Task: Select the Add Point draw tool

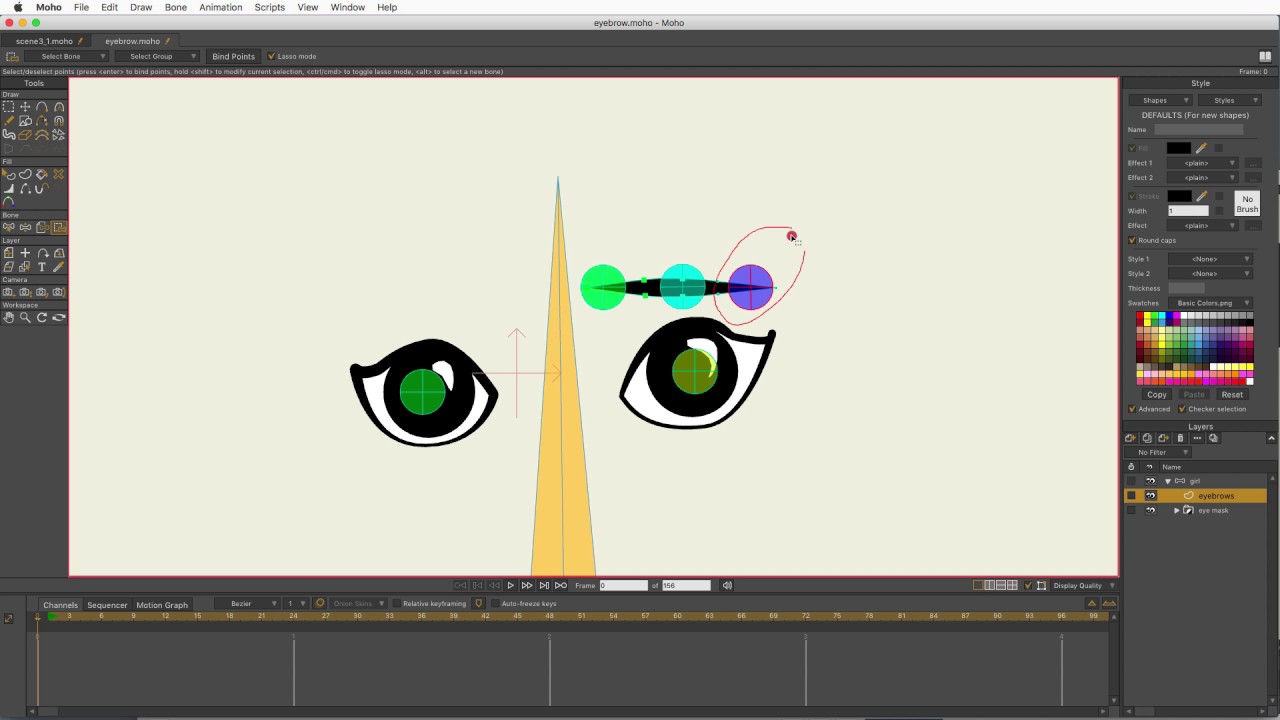Action: pos(42,106)
